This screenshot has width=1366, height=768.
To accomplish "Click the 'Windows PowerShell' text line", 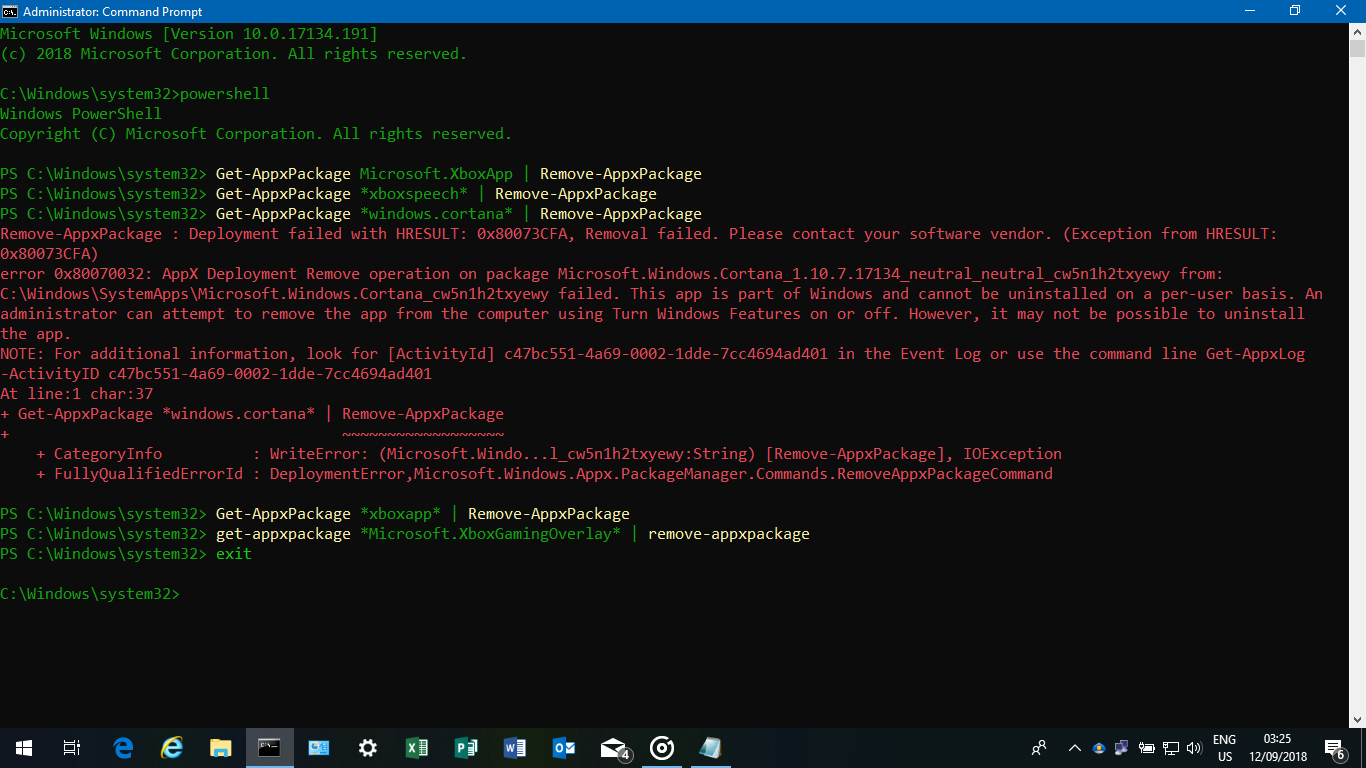I will tap(81, 114).
